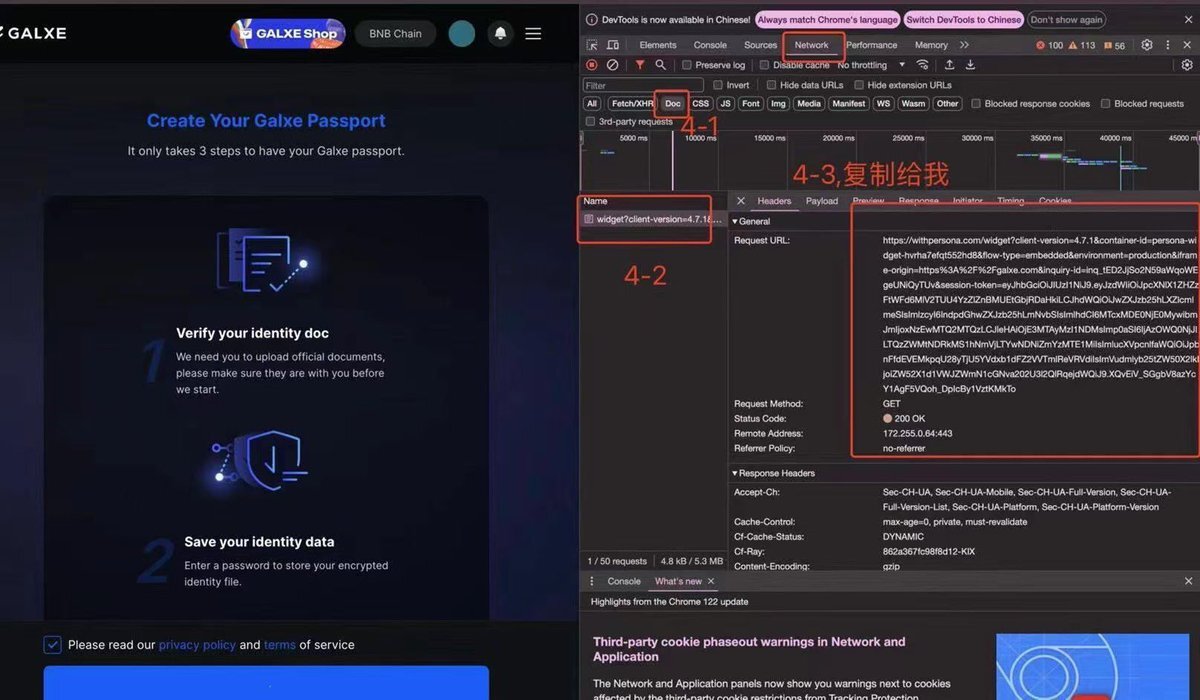Viewport: 1200px width, 700px height.
Task: Open the terms of service link
Action: pos(280,645)
